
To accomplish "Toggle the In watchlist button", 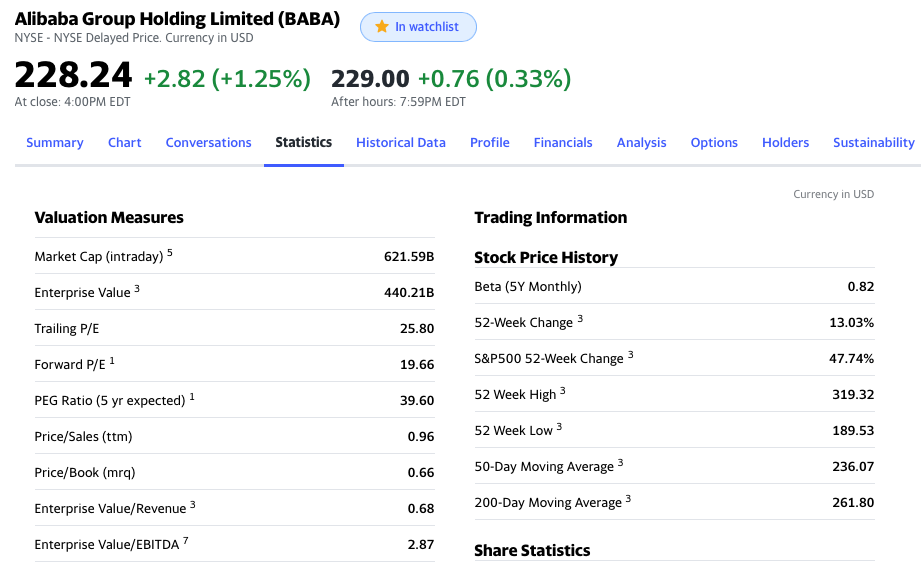I will tap(418, 27).
